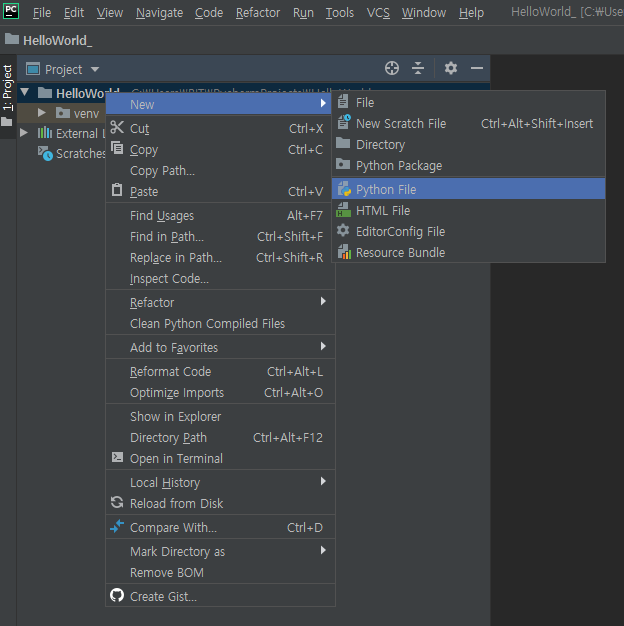
Task: Click the HTML File icon
Action: 344,210
